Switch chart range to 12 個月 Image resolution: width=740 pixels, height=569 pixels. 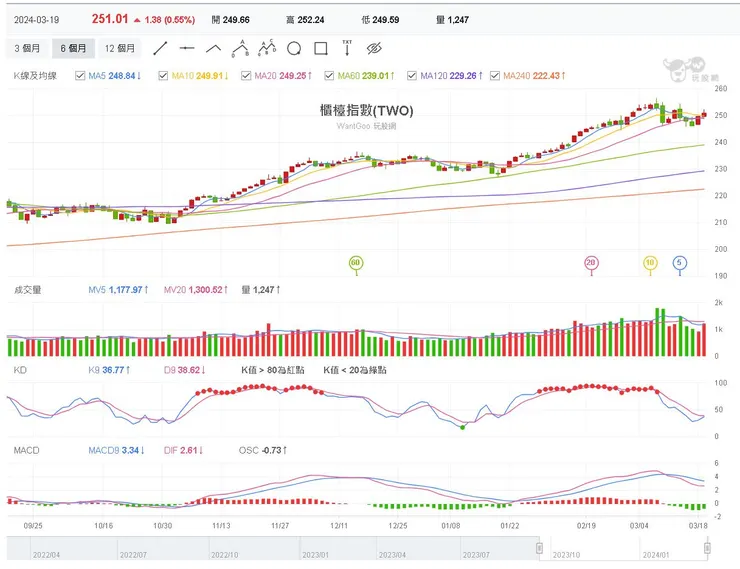click(x=120, y=48)
